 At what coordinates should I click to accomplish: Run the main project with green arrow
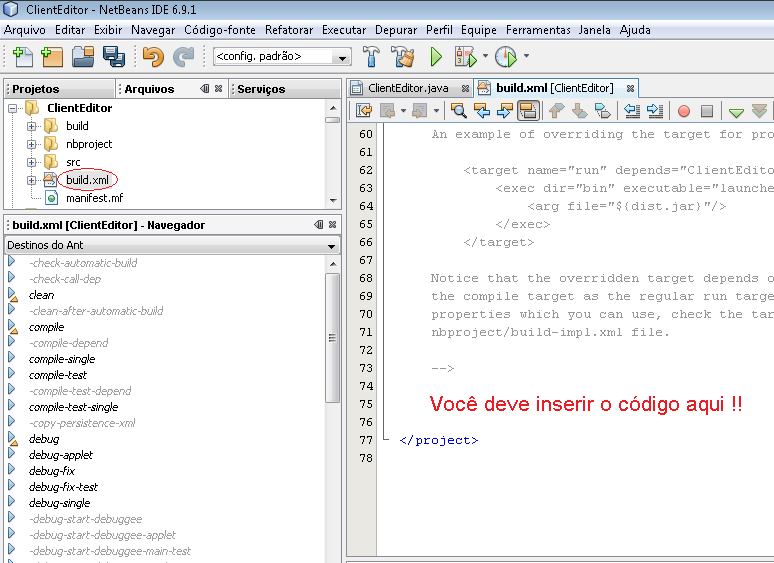click(436, 56)
